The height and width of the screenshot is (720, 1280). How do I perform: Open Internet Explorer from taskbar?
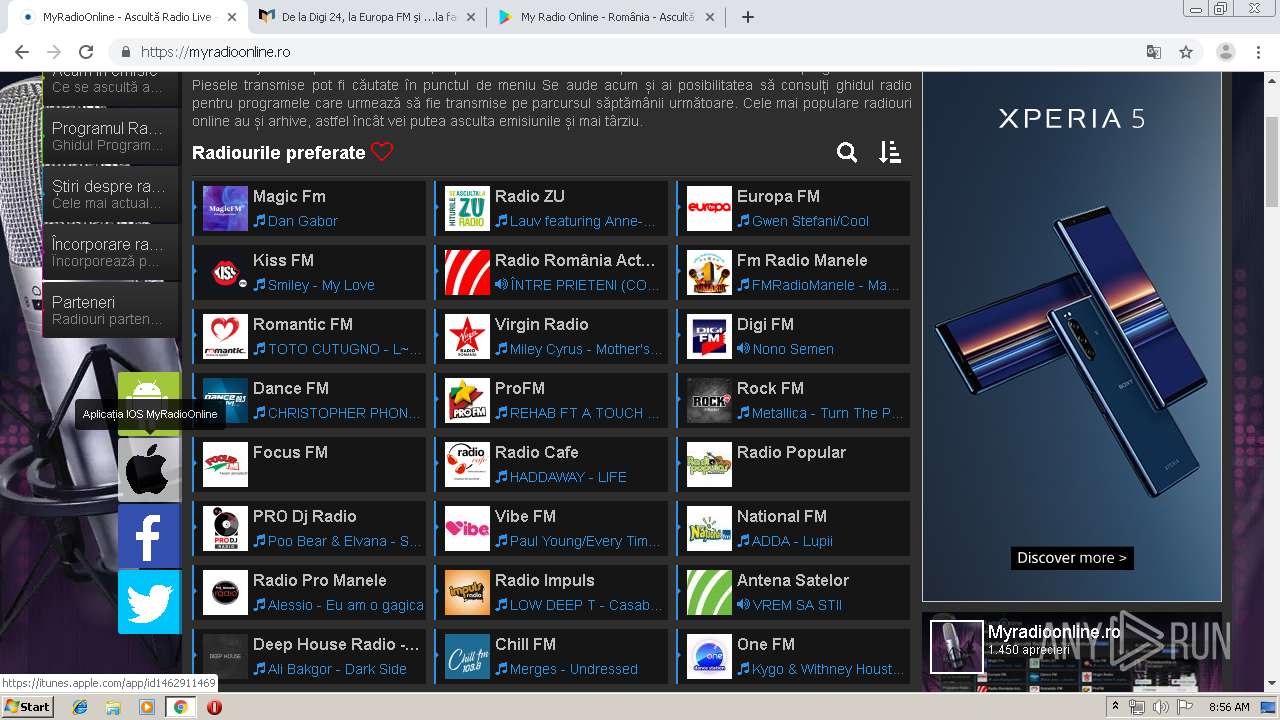click(80, 707)
